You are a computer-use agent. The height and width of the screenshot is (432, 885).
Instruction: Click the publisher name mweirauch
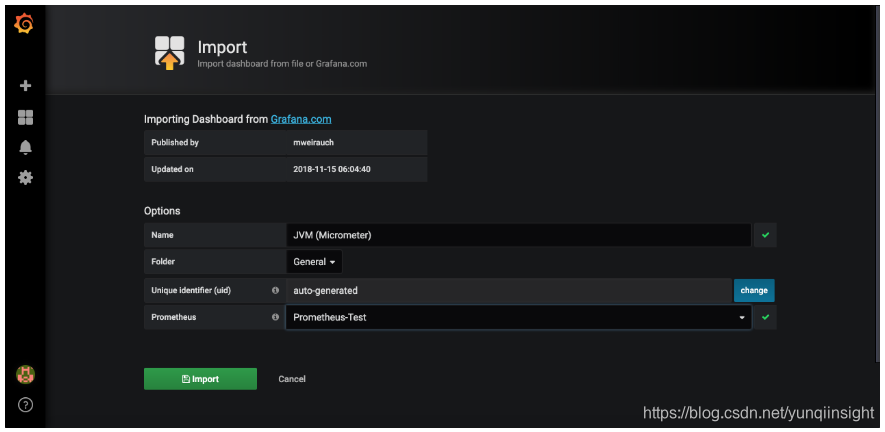[314, 142]
